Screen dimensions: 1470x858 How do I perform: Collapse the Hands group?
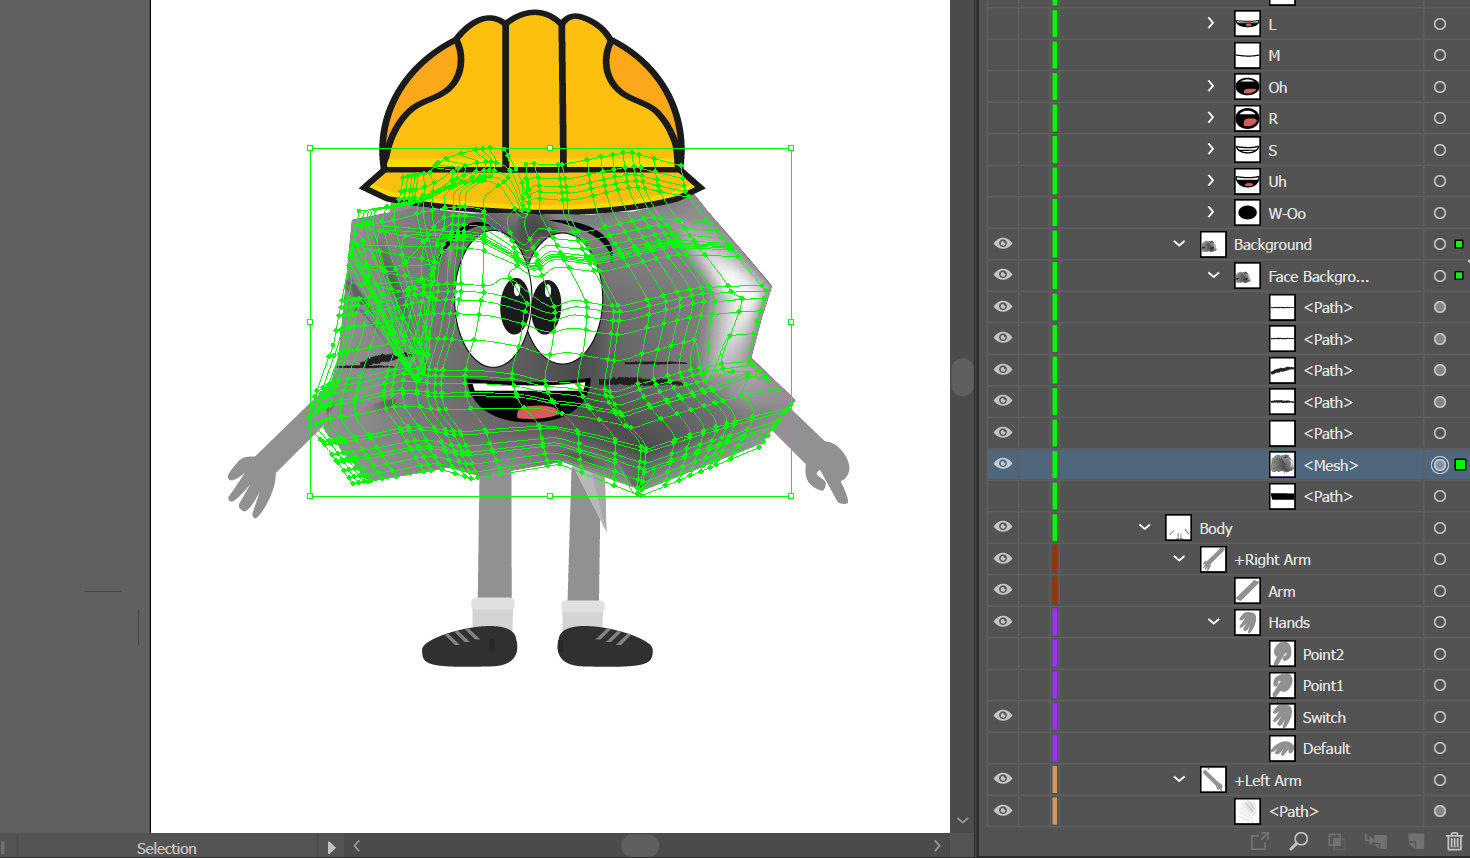(x=1214, y=622)
